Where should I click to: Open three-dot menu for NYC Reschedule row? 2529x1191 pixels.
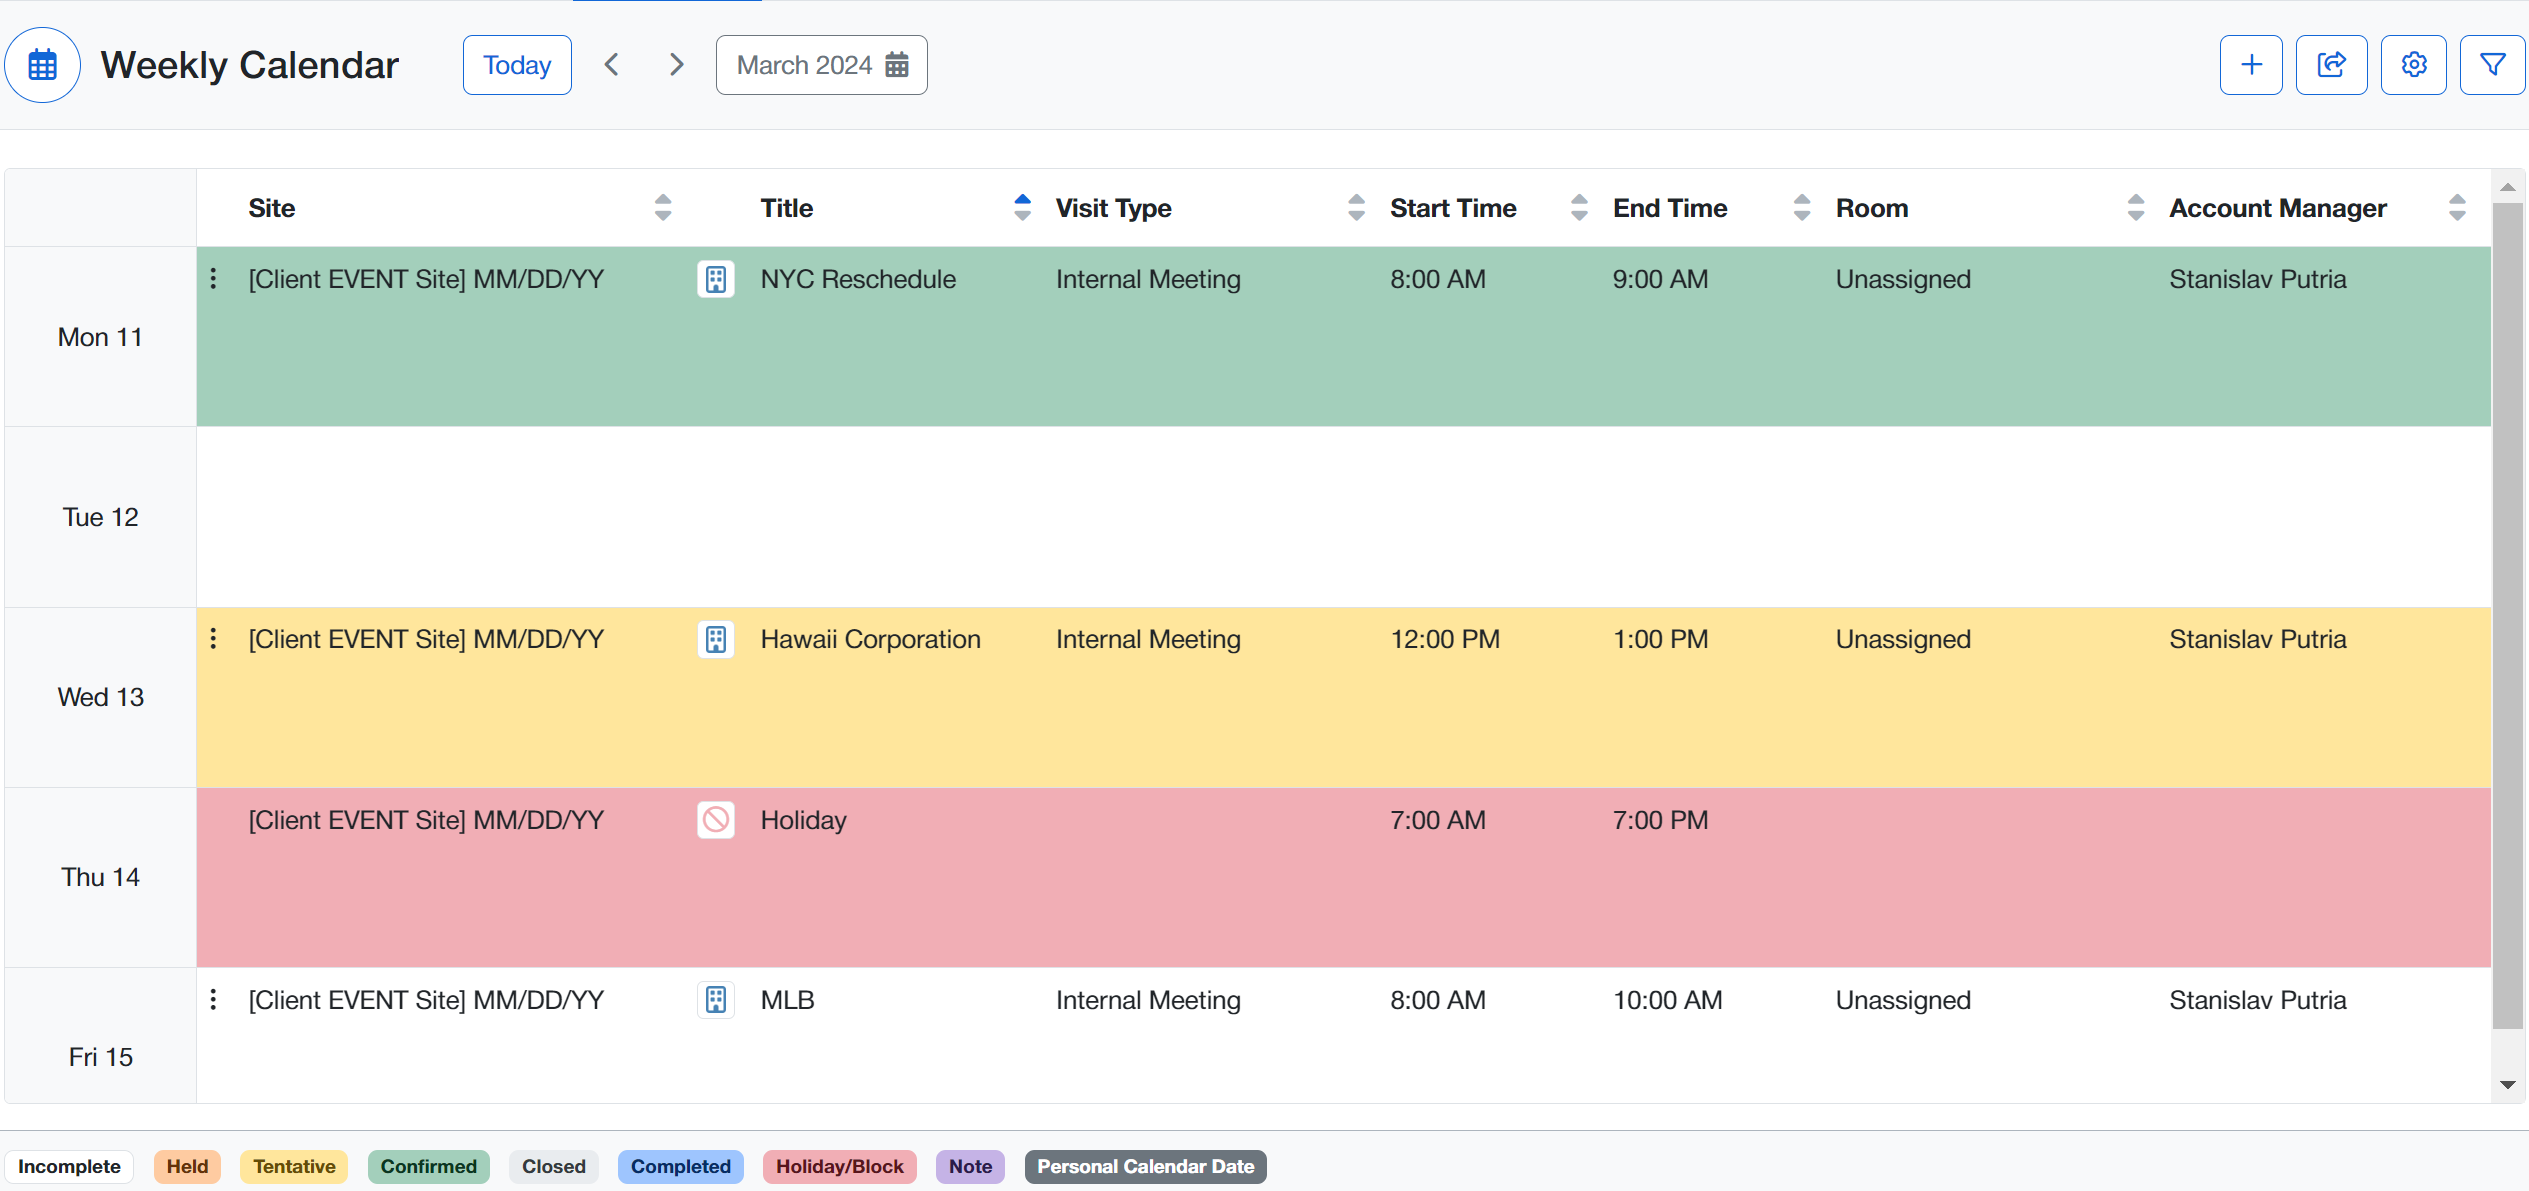(213, 279)
